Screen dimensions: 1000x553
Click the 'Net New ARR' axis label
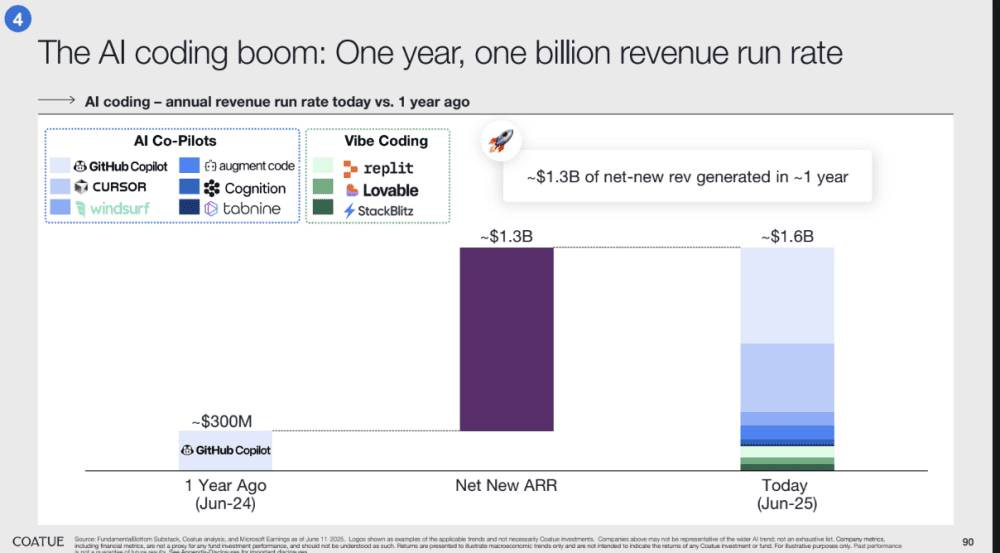coord(506,485)
